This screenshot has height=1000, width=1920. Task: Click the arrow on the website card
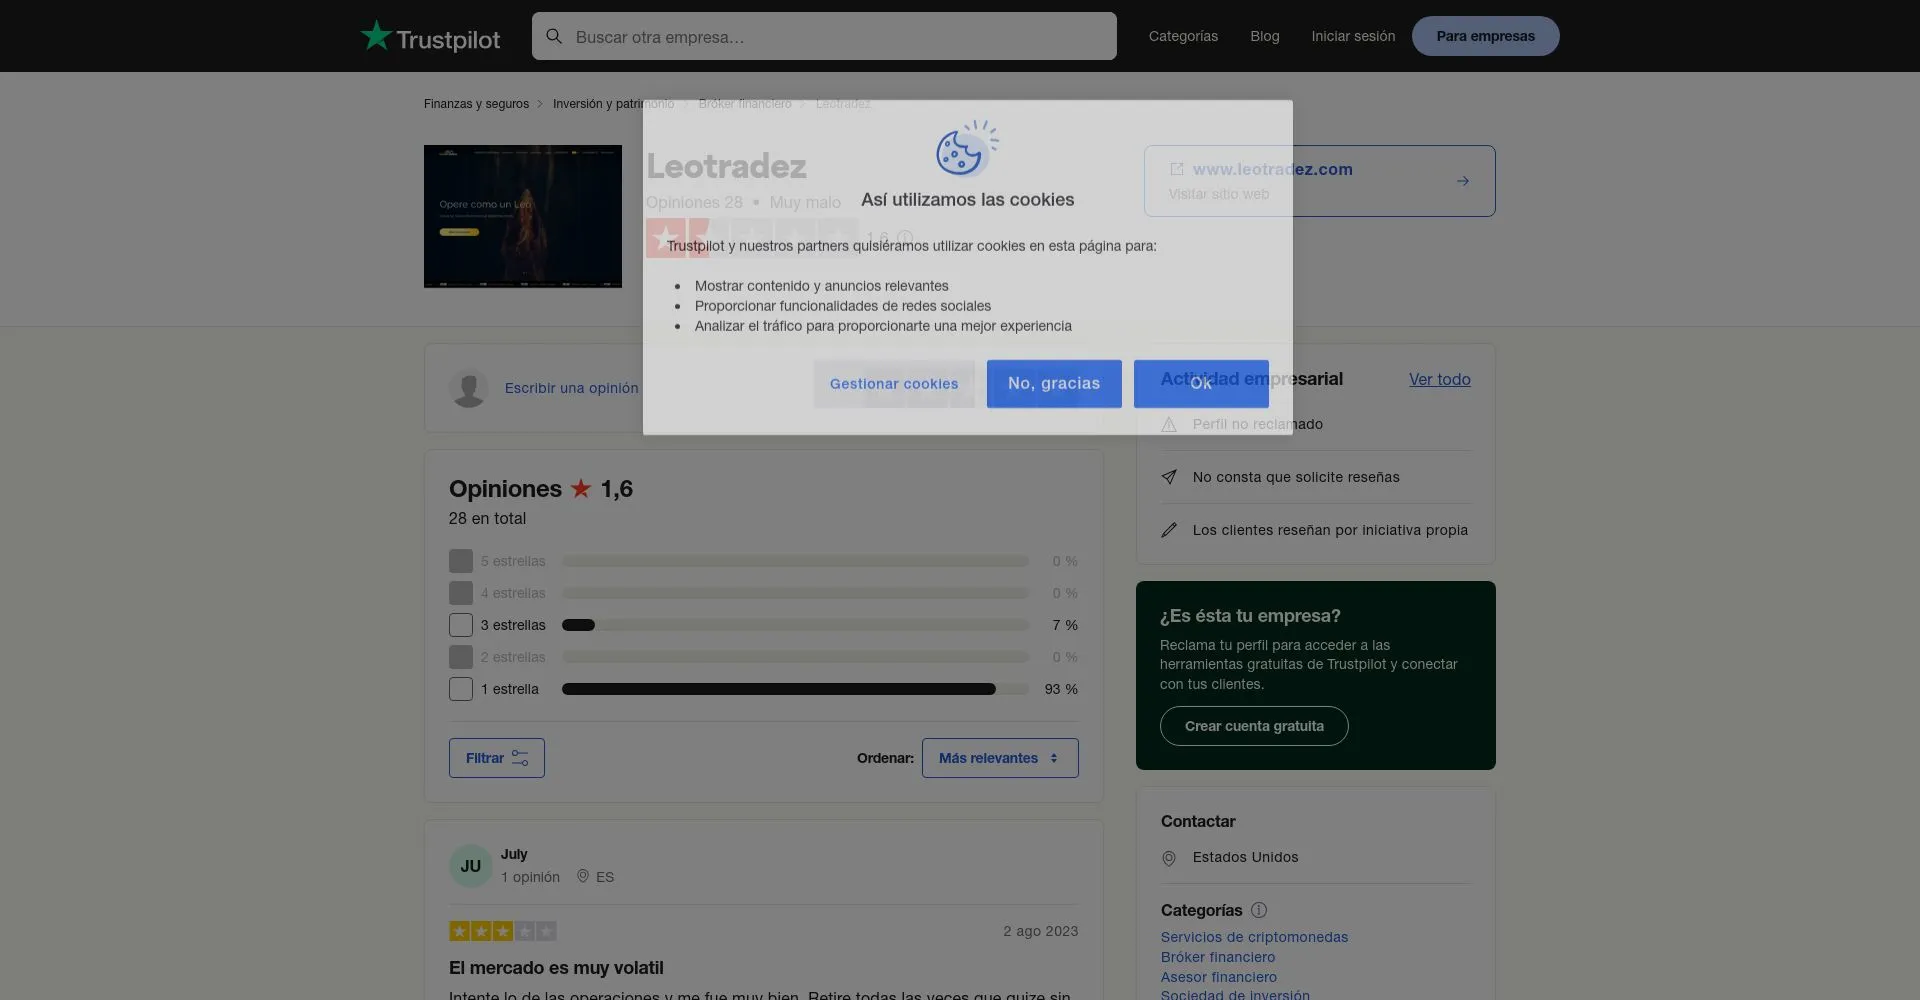1463,181
